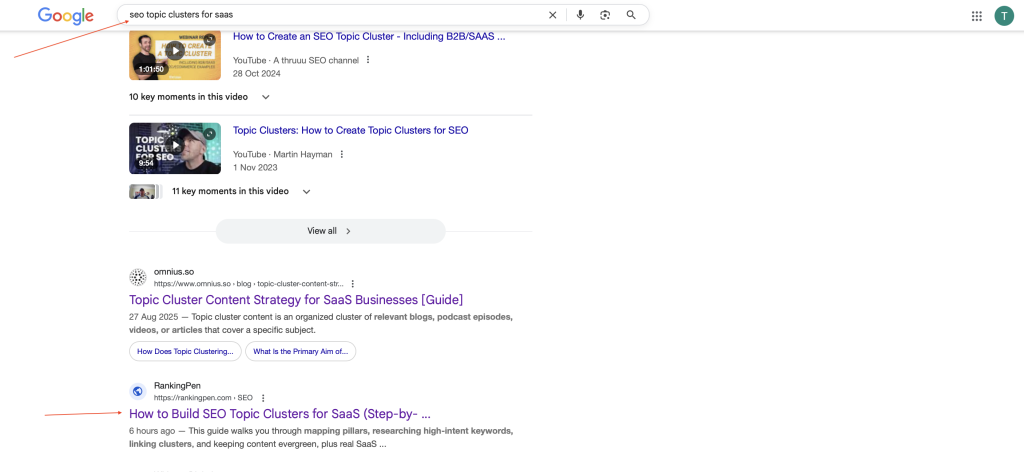
Task: Select 'What Is the Primary Aim of...' chip
Action: point(300,351)
